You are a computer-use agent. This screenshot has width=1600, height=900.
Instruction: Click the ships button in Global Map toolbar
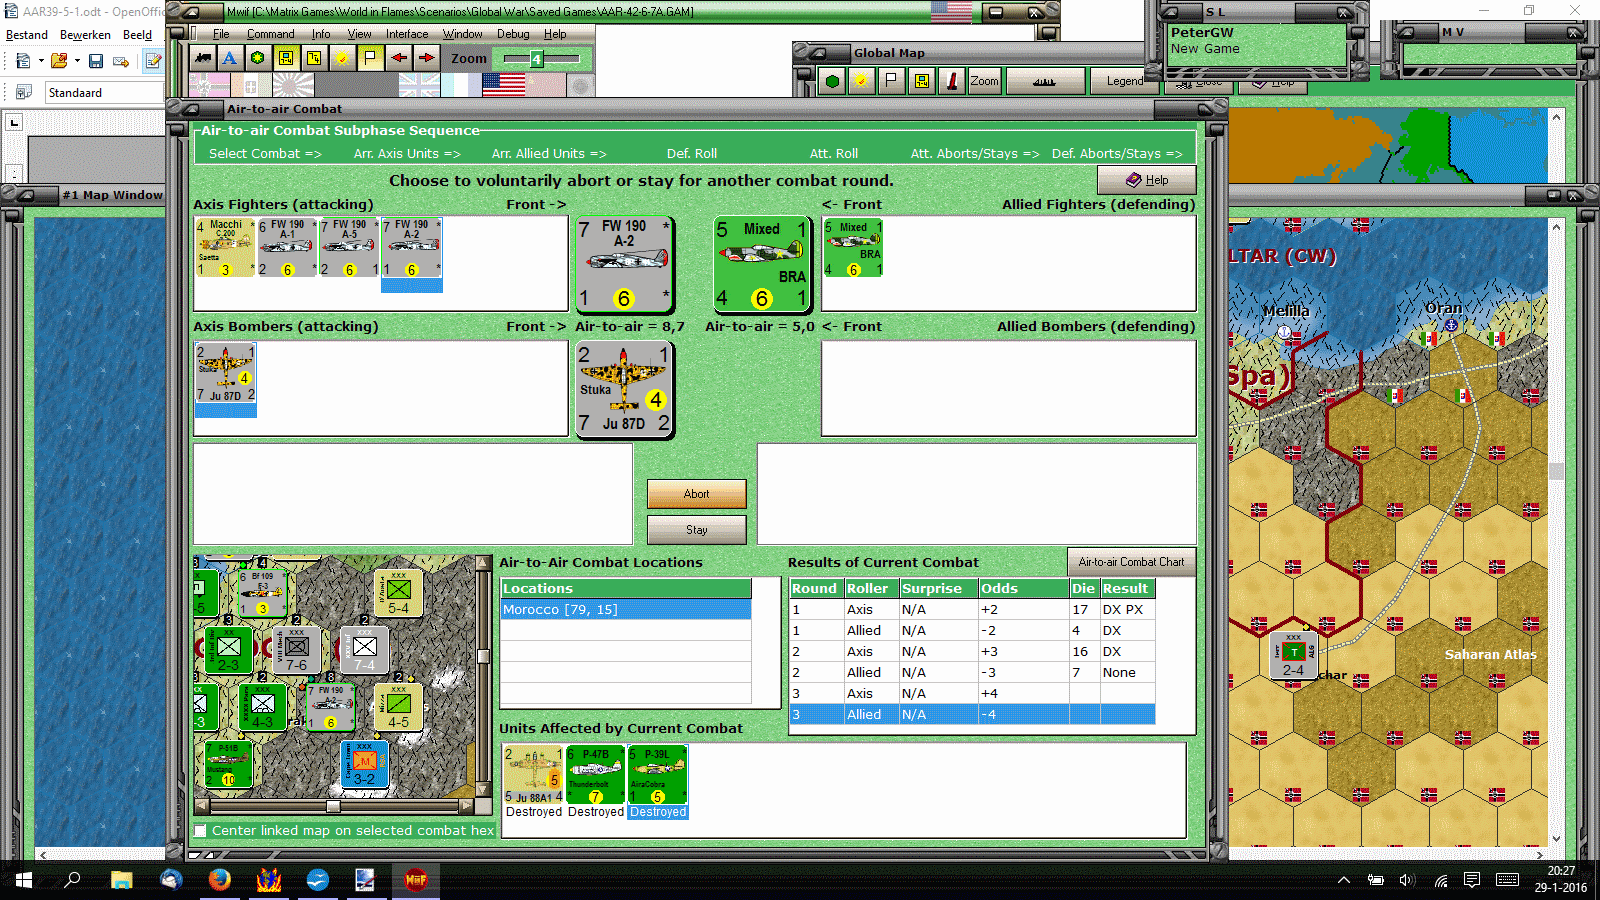1045,81
